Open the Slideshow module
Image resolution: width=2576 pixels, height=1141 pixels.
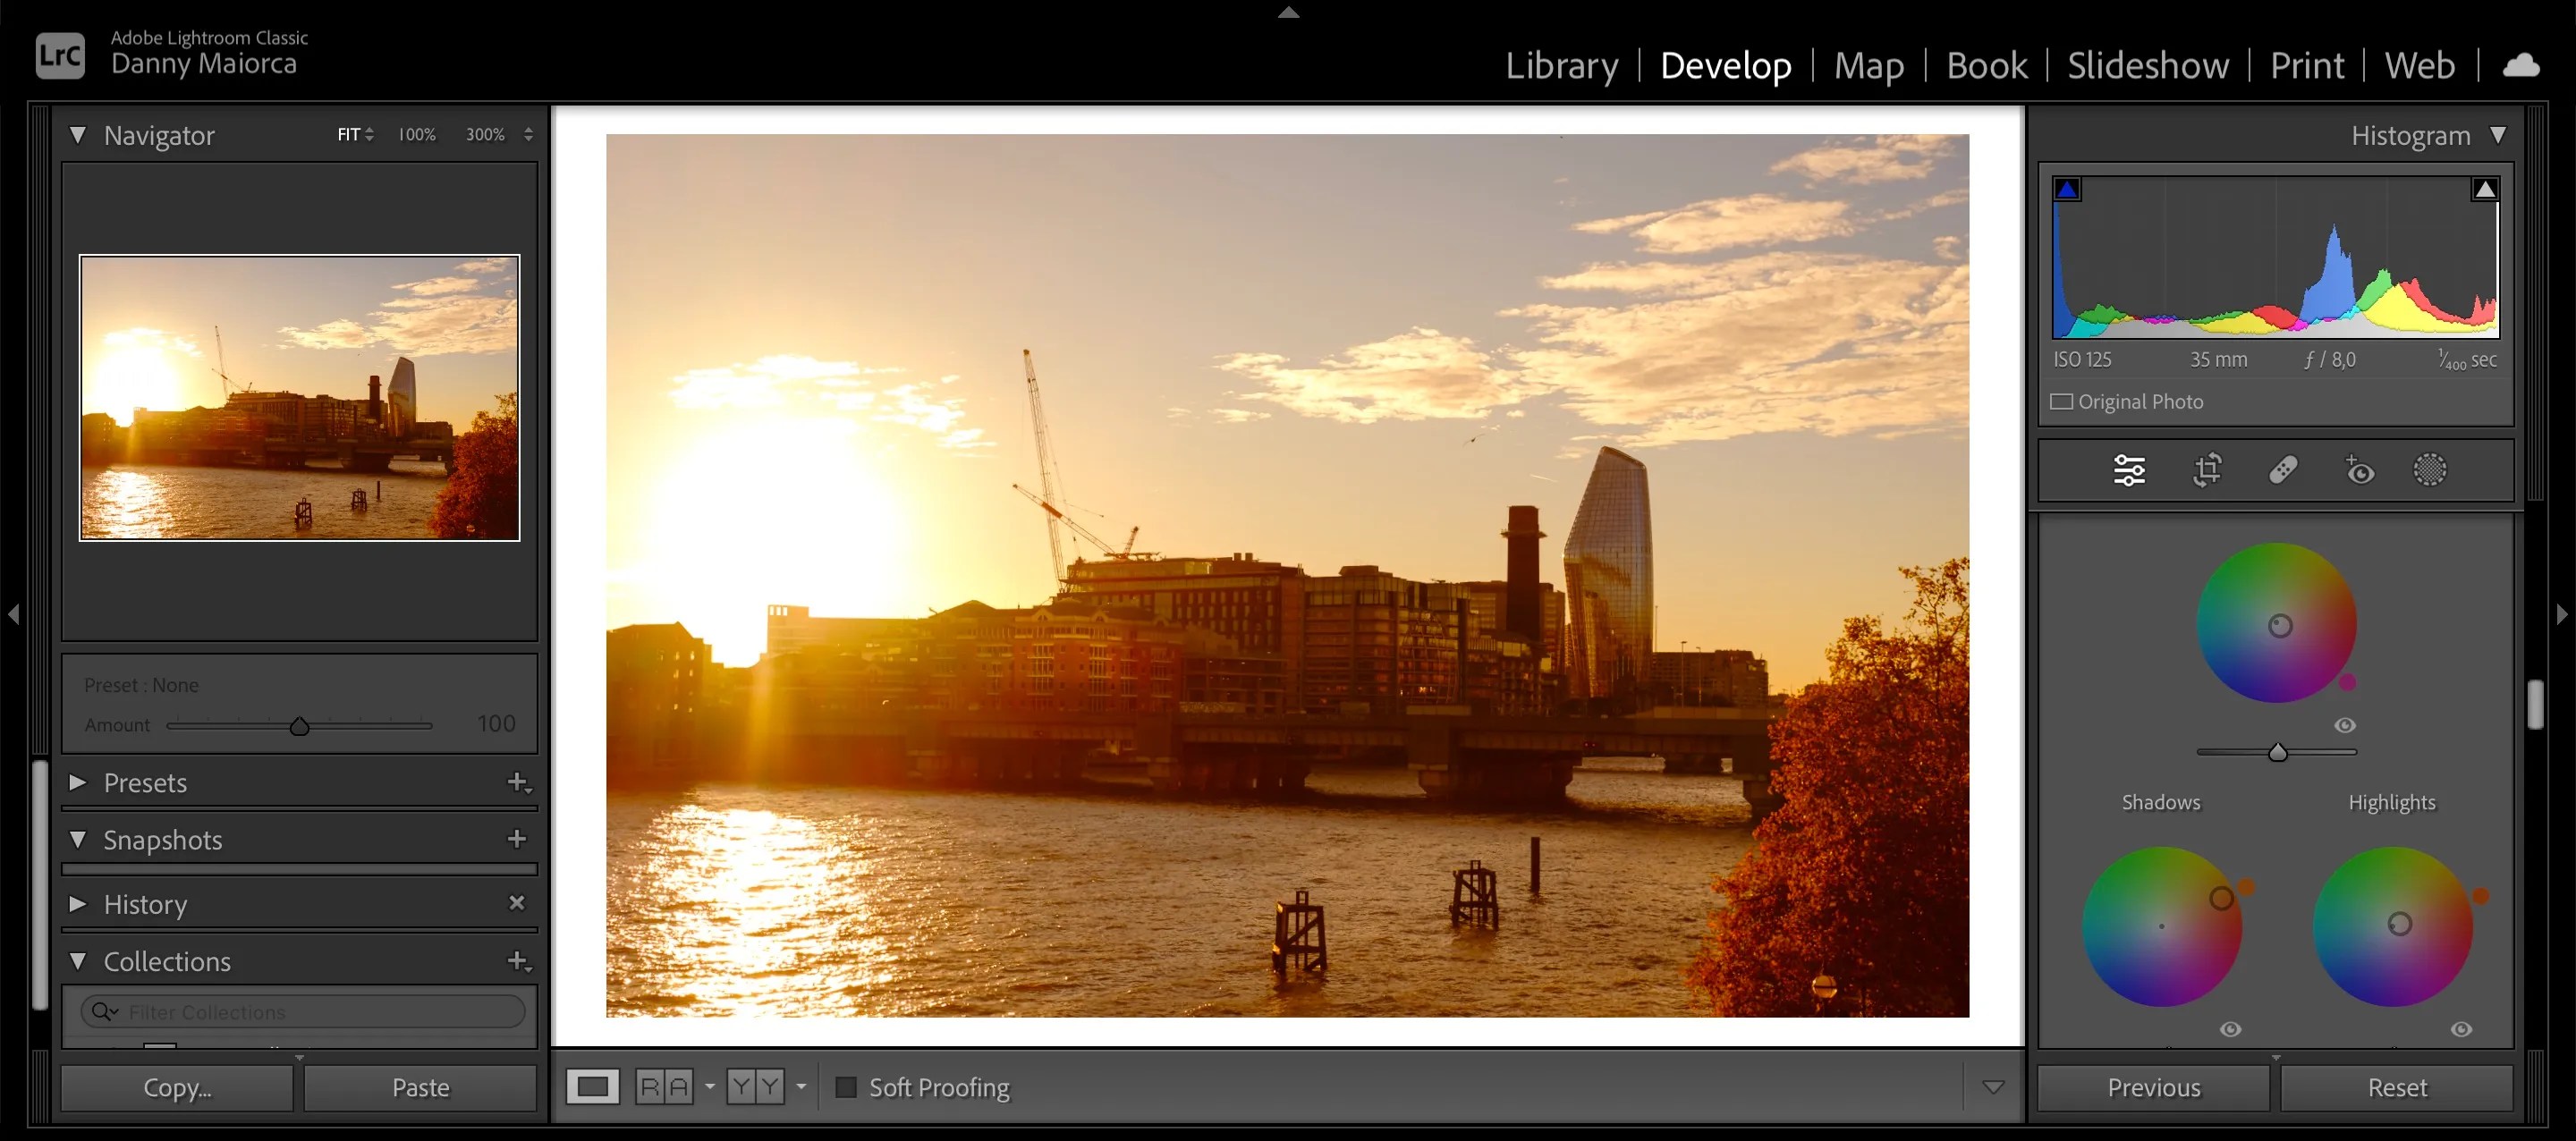tap(2147, 64)
